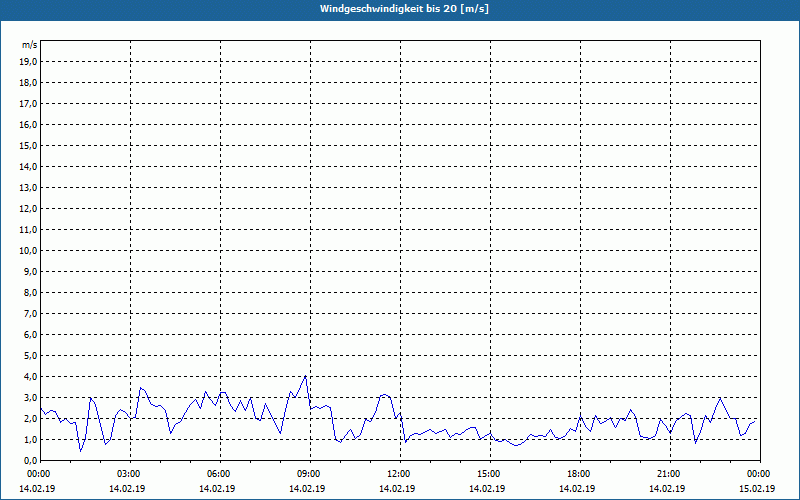This screenshot has width=800, height=500.
Task: Click the 1,0 y-axis label
Action: (x=30, y=440)
